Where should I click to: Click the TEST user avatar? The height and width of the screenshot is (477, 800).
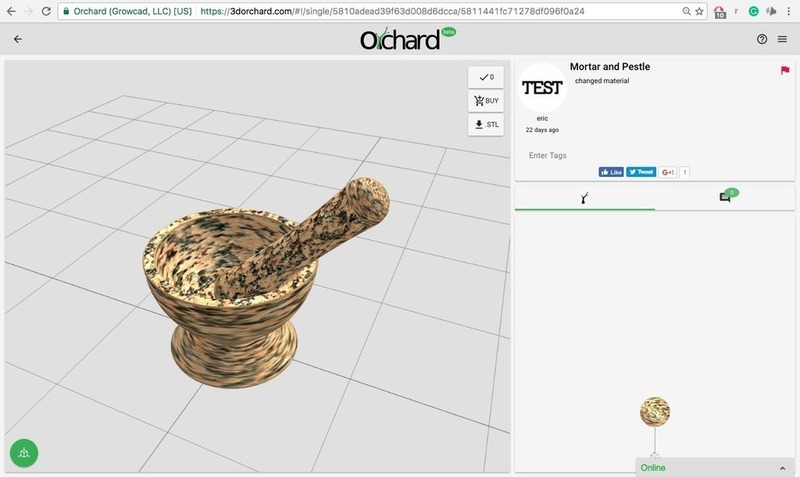(542, 88)
